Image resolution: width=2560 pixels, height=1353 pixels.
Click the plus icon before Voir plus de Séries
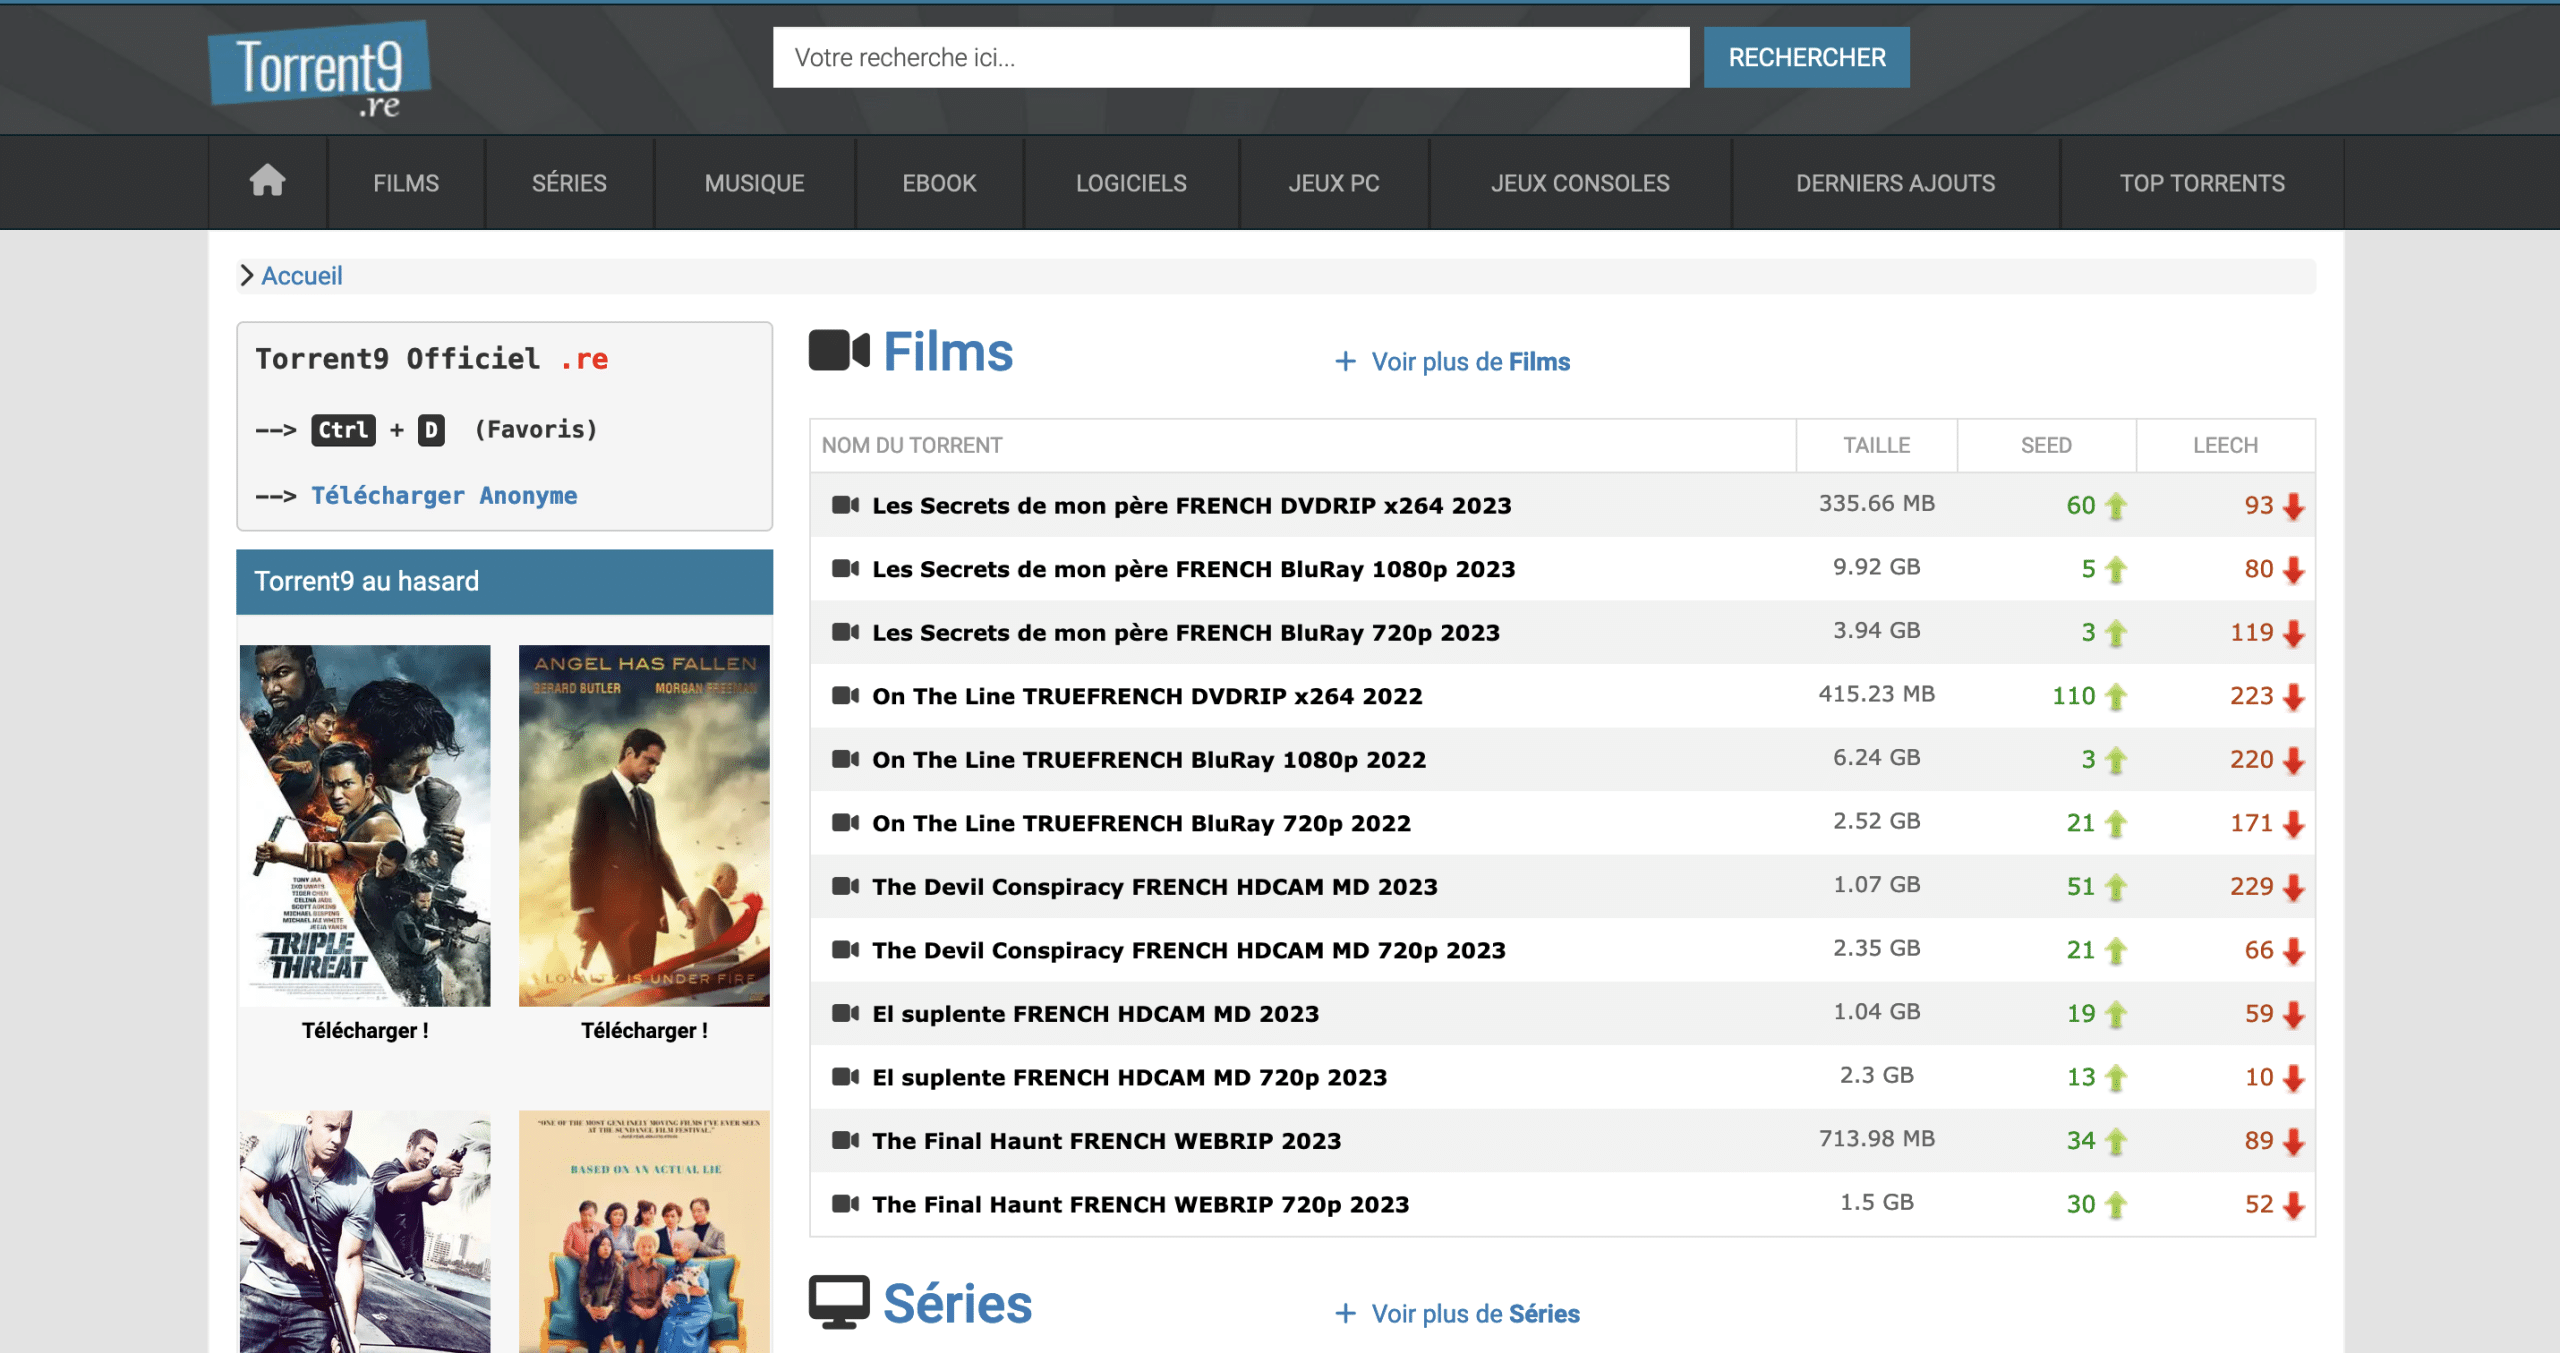(x=1346, y=1313)
